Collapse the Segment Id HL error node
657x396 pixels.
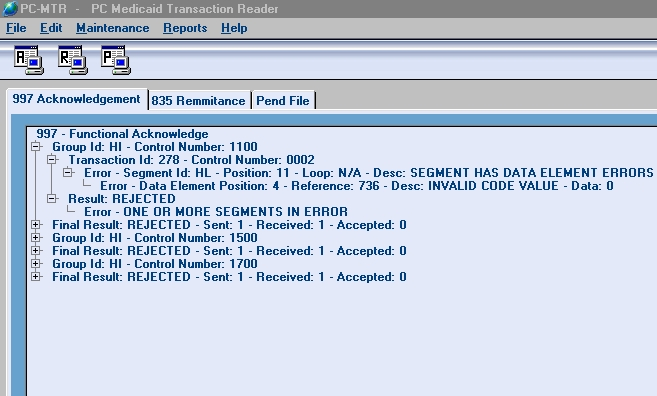tap(67, 173)
